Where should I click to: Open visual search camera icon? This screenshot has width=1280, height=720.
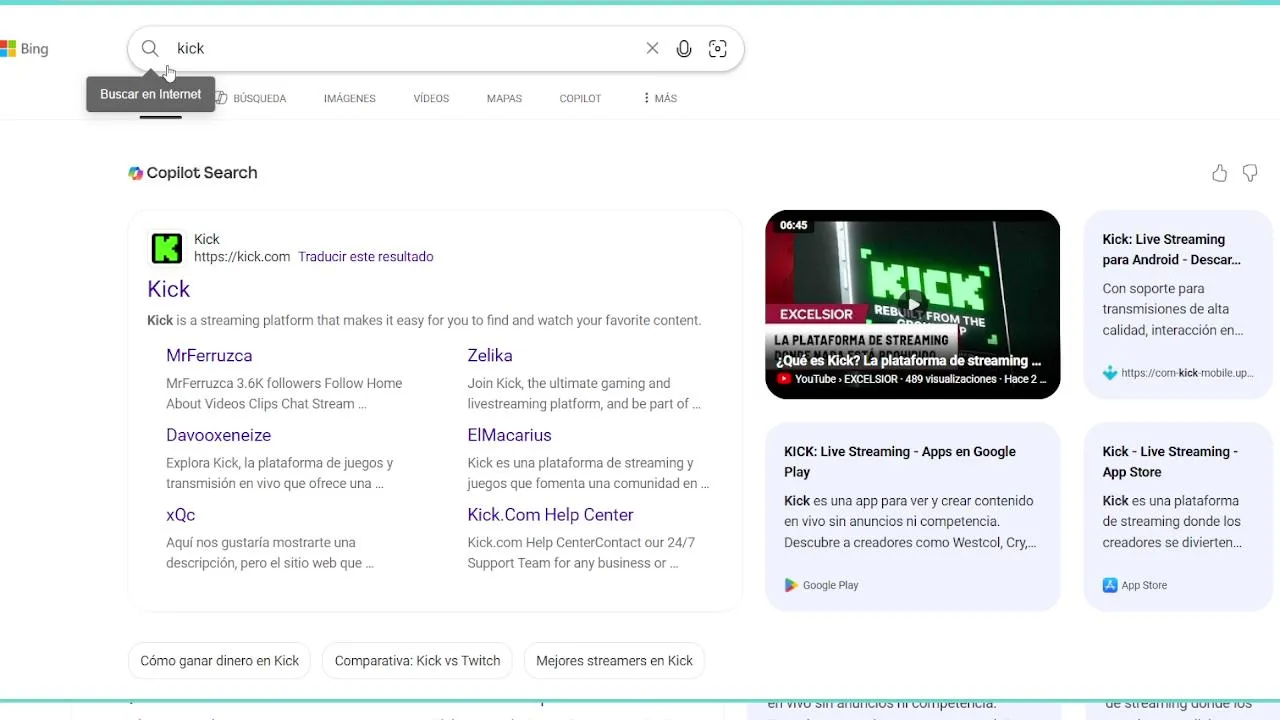(x=718, y=48)
